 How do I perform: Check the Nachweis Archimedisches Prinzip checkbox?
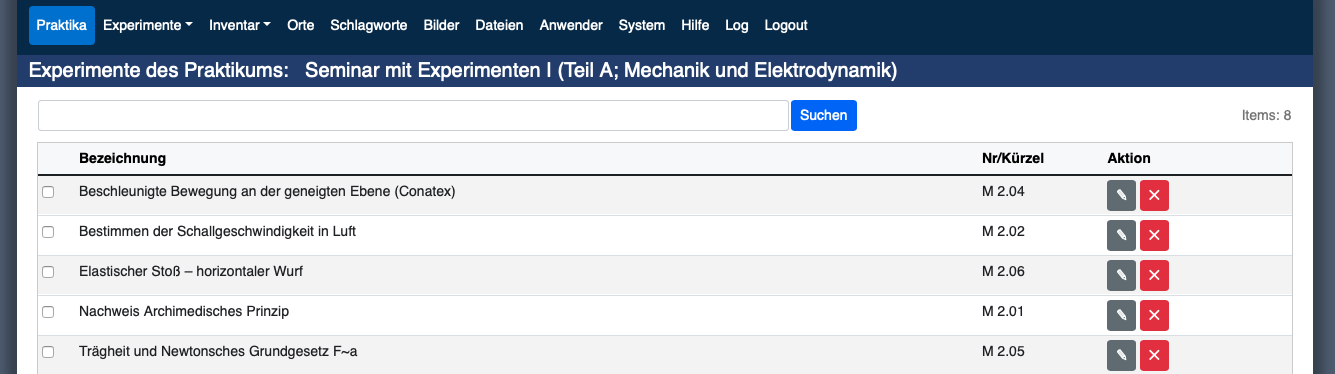(48, 312)
